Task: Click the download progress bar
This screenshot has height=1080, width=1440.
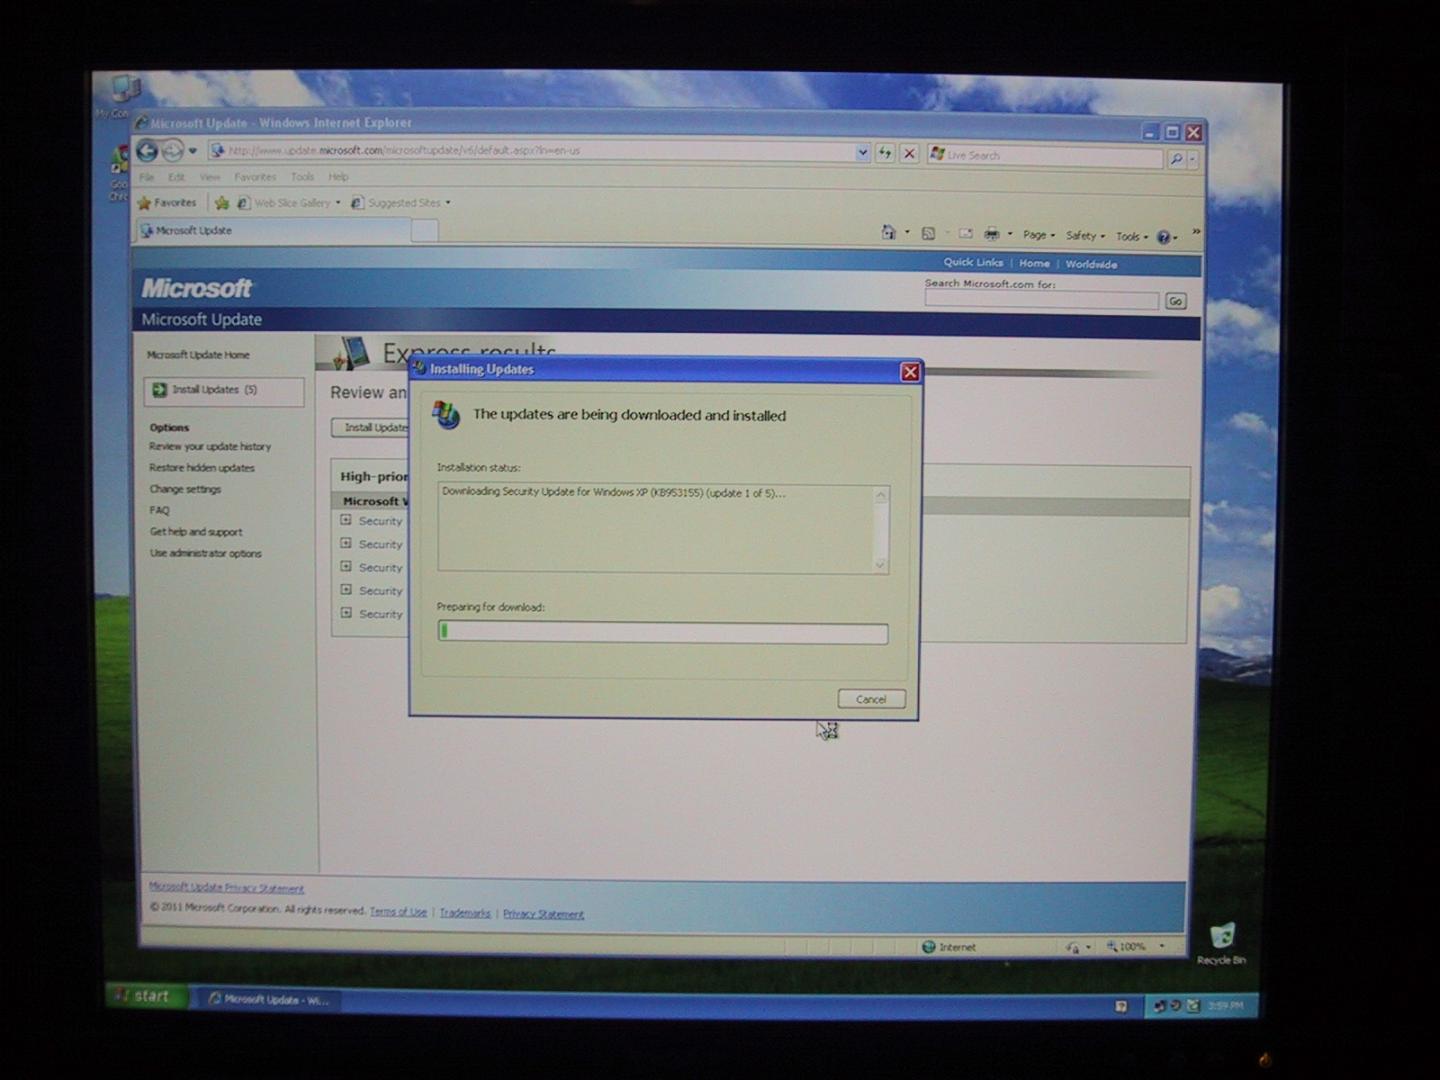Action: [x=662, y=632]
